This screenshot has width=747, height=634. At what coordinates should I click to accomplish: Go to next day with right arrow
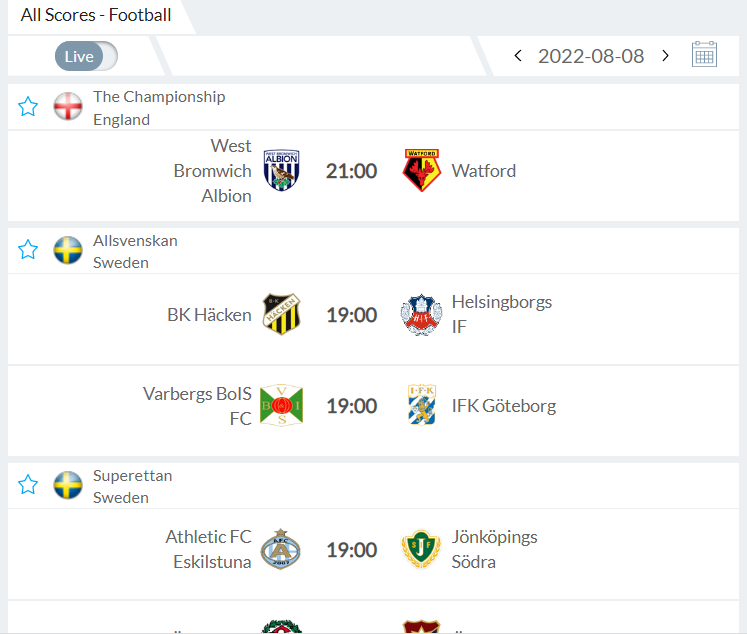[666, 56]
